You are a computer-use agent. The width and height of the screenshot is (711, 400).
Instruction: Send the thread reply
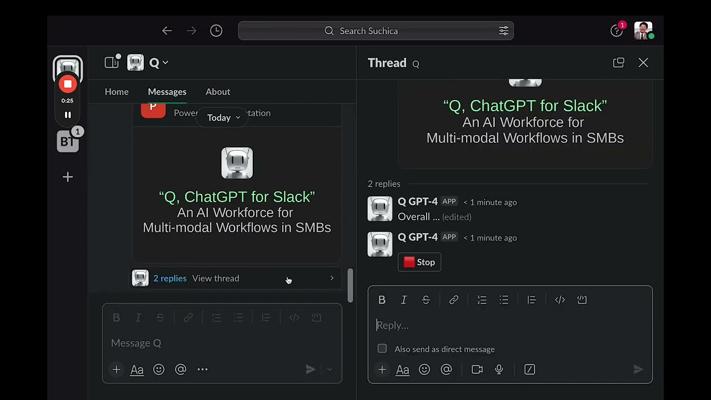(638, 370)
